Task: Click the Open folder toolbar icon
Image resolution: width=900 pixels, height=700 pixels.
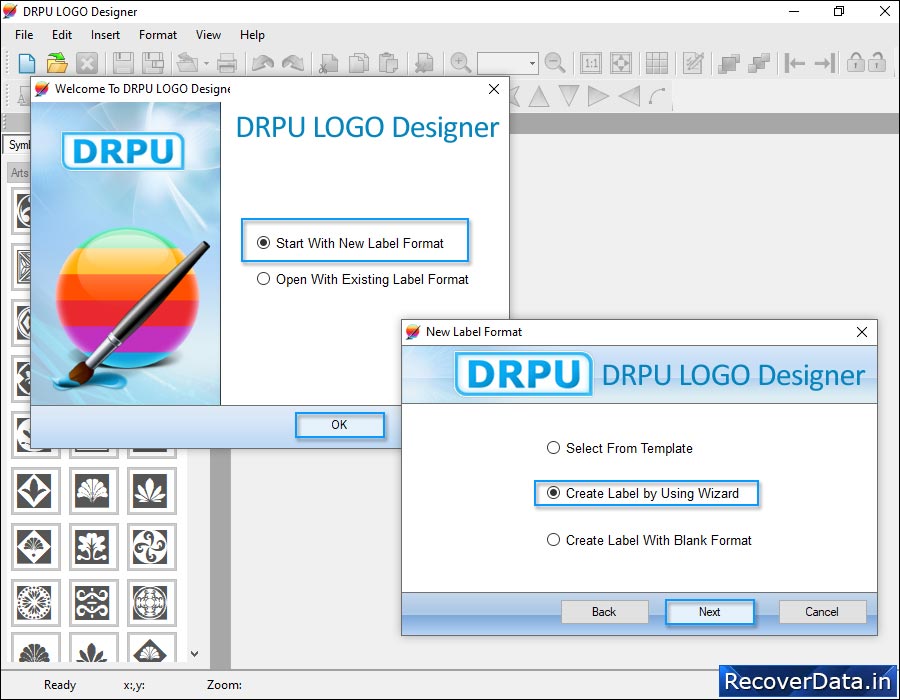Action: (x=57, y=63)
